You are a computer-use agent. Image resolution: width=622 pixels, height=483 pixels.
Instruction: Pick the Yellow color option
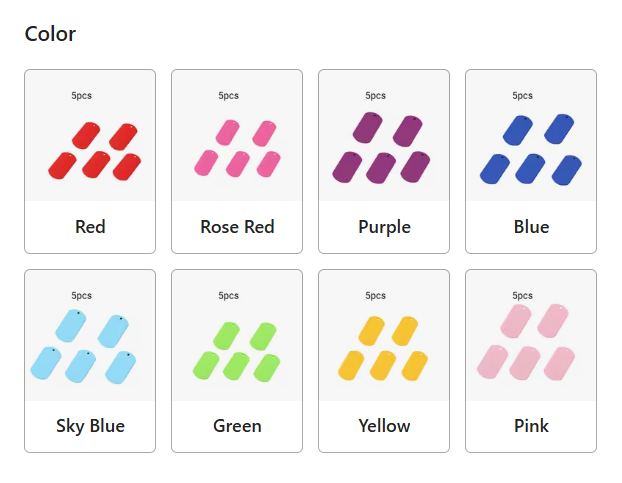point(384,361)
